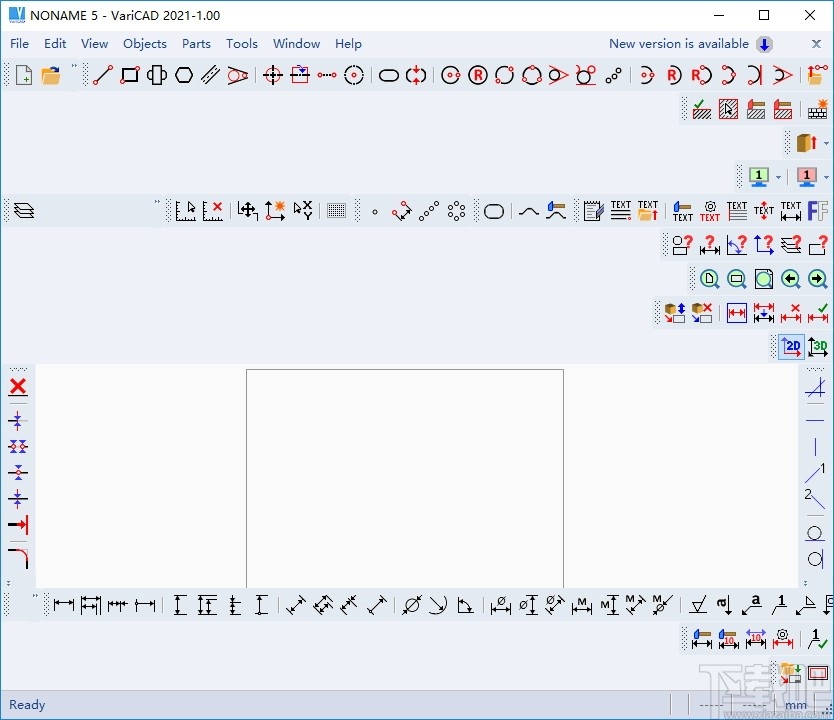Select the horizontal linear dimension tool
This screenshot has width=834, height=720.
pos(61,604)
